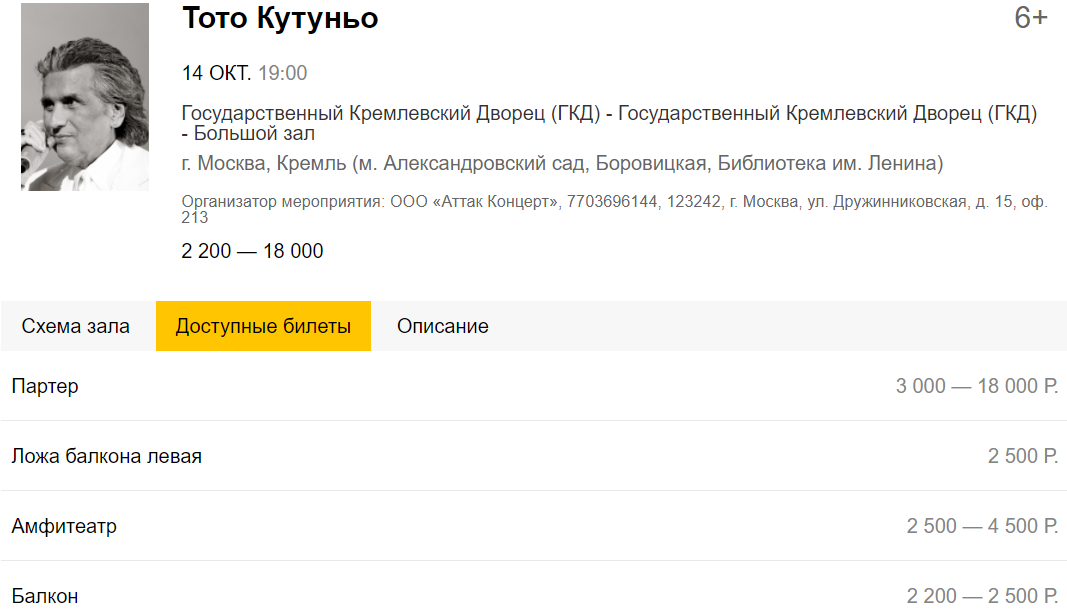Click the 19:00 start time
Screen dimensions: 1067x615
pos(283,73)
